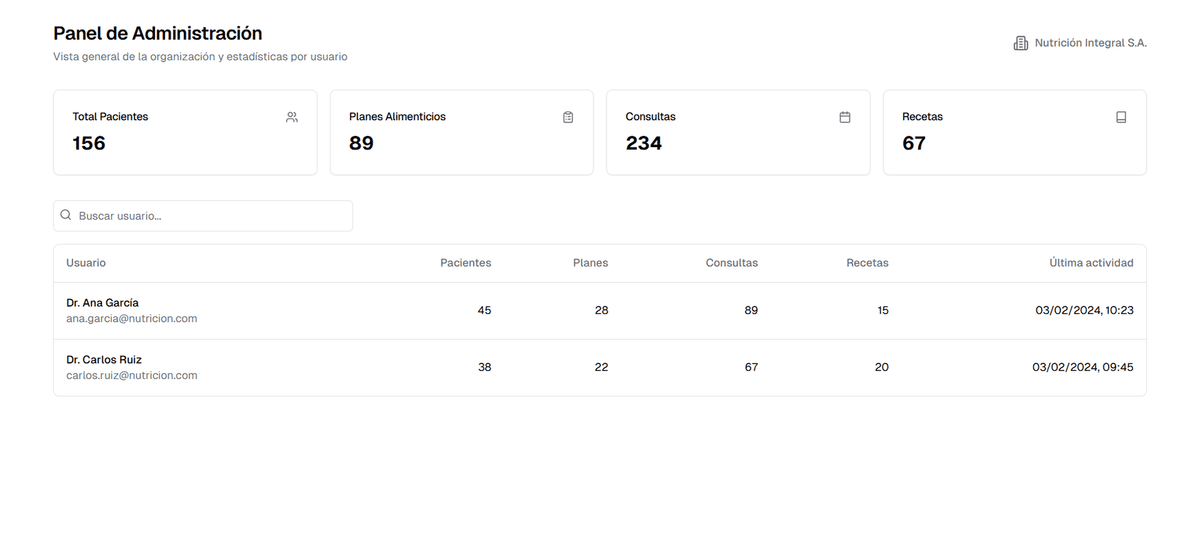Click the clipboard icon in Planes Alimenticios card
Screen dimensions: 1200x543
tap(568, 117)
